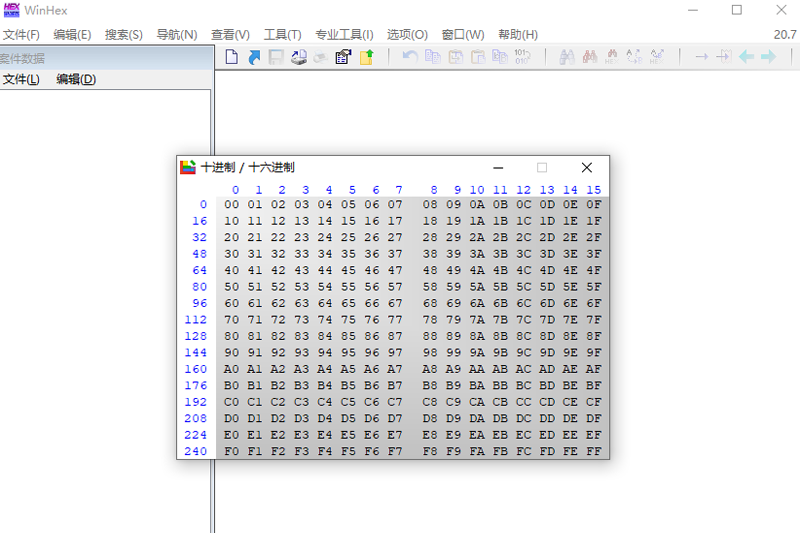Click the Undo arrow icon
800x533 pixels.
pyautogui.click(x=410, y=57)
